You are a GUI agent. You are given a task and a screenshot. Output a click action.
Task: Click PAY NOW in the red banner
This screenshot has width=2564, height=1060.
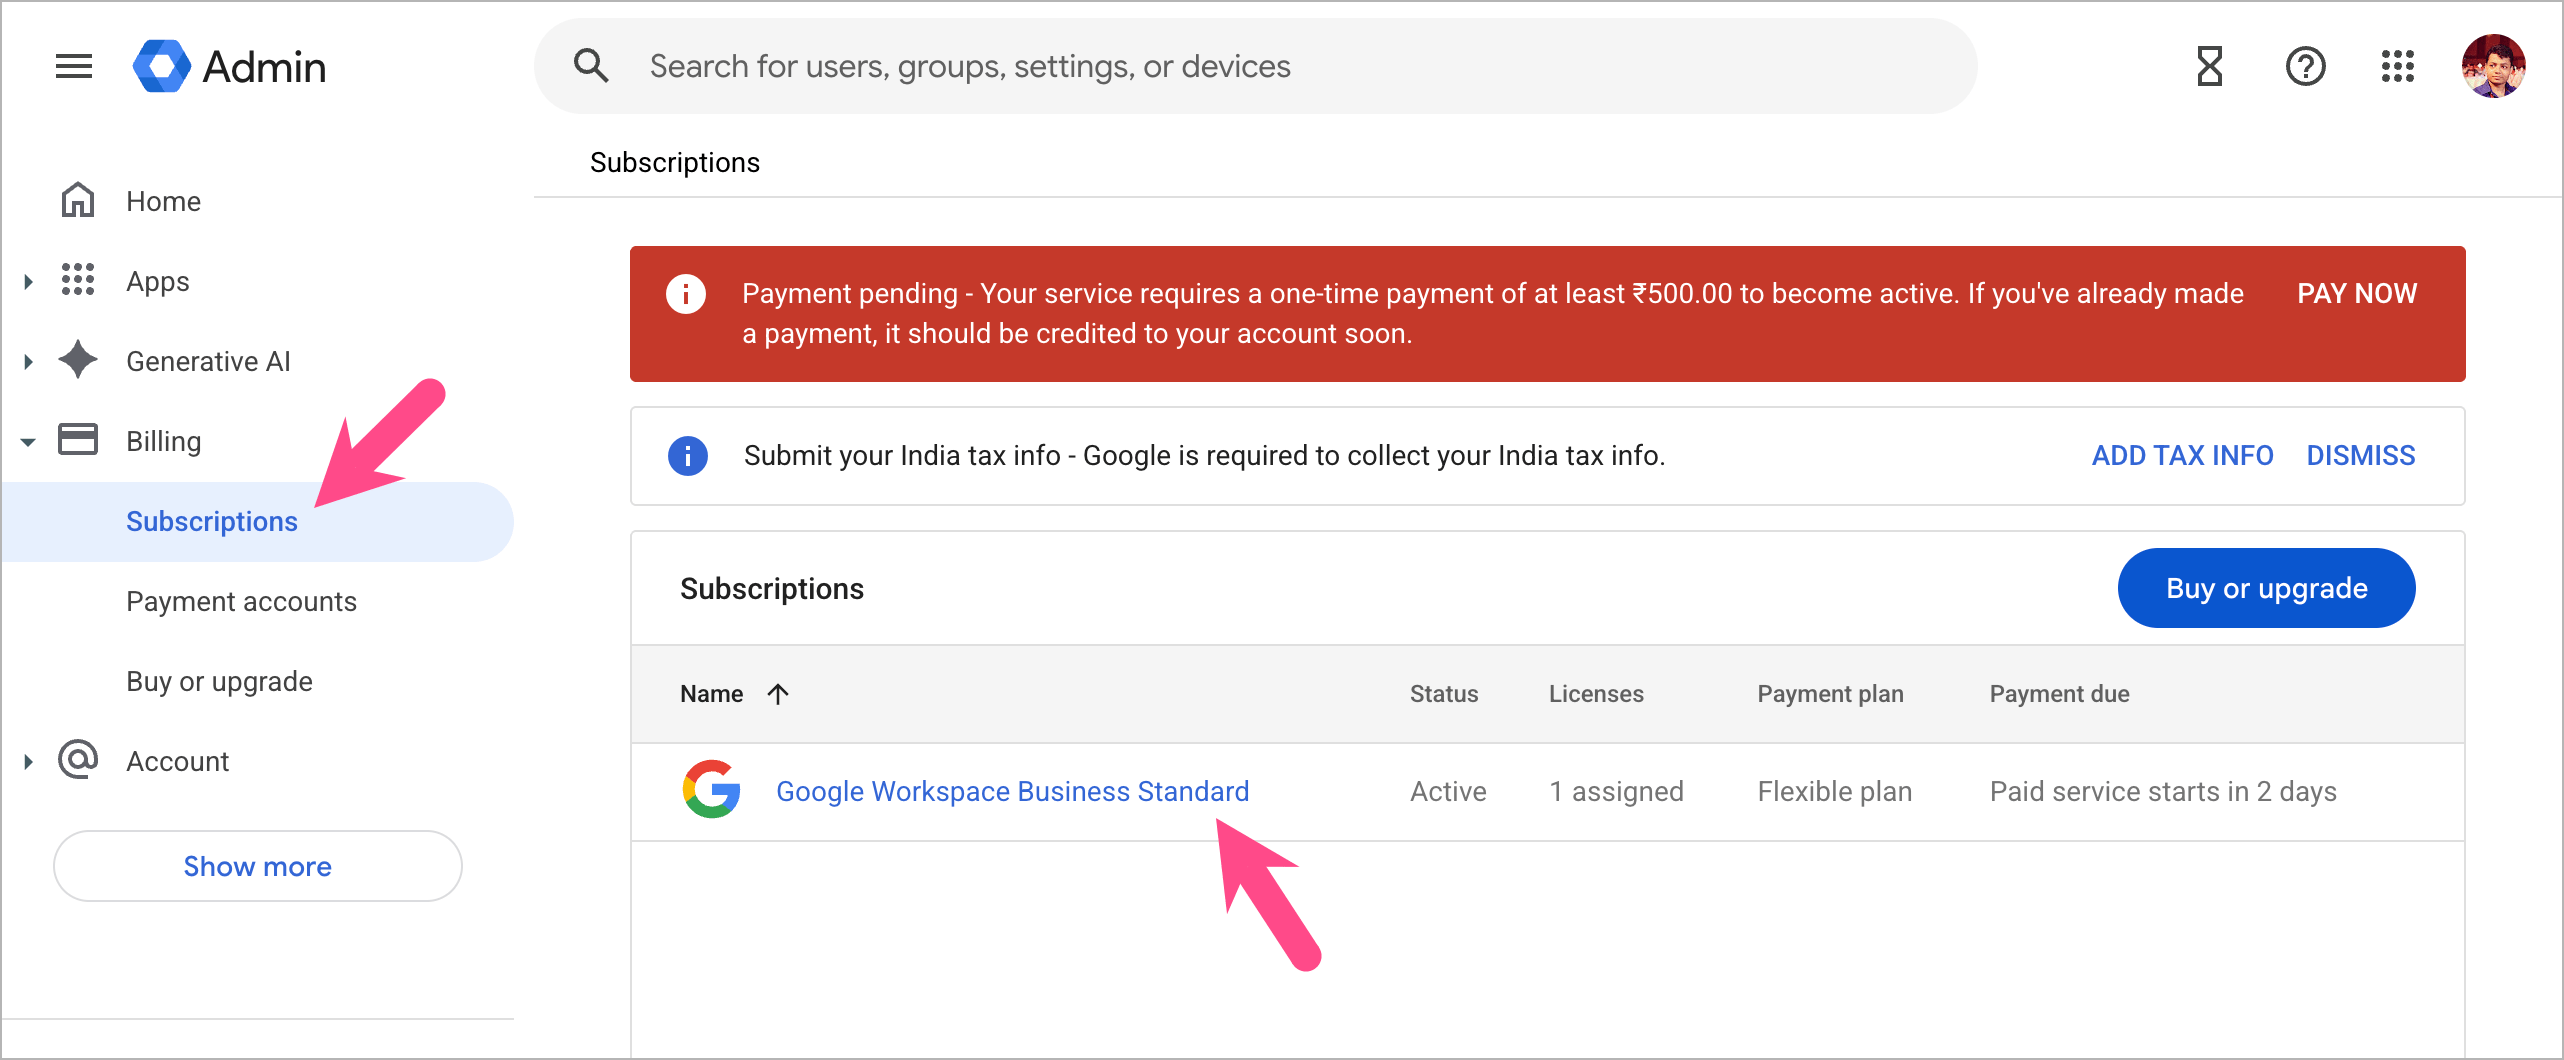coord(2357,293)
